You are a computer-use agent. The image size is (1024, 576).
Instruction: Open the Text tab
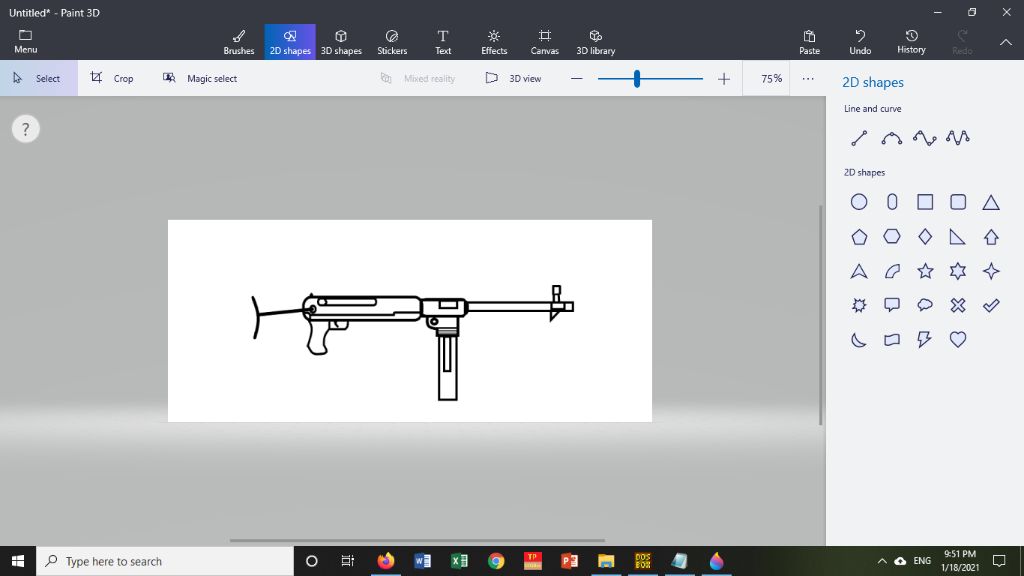(x=443, y=42)
